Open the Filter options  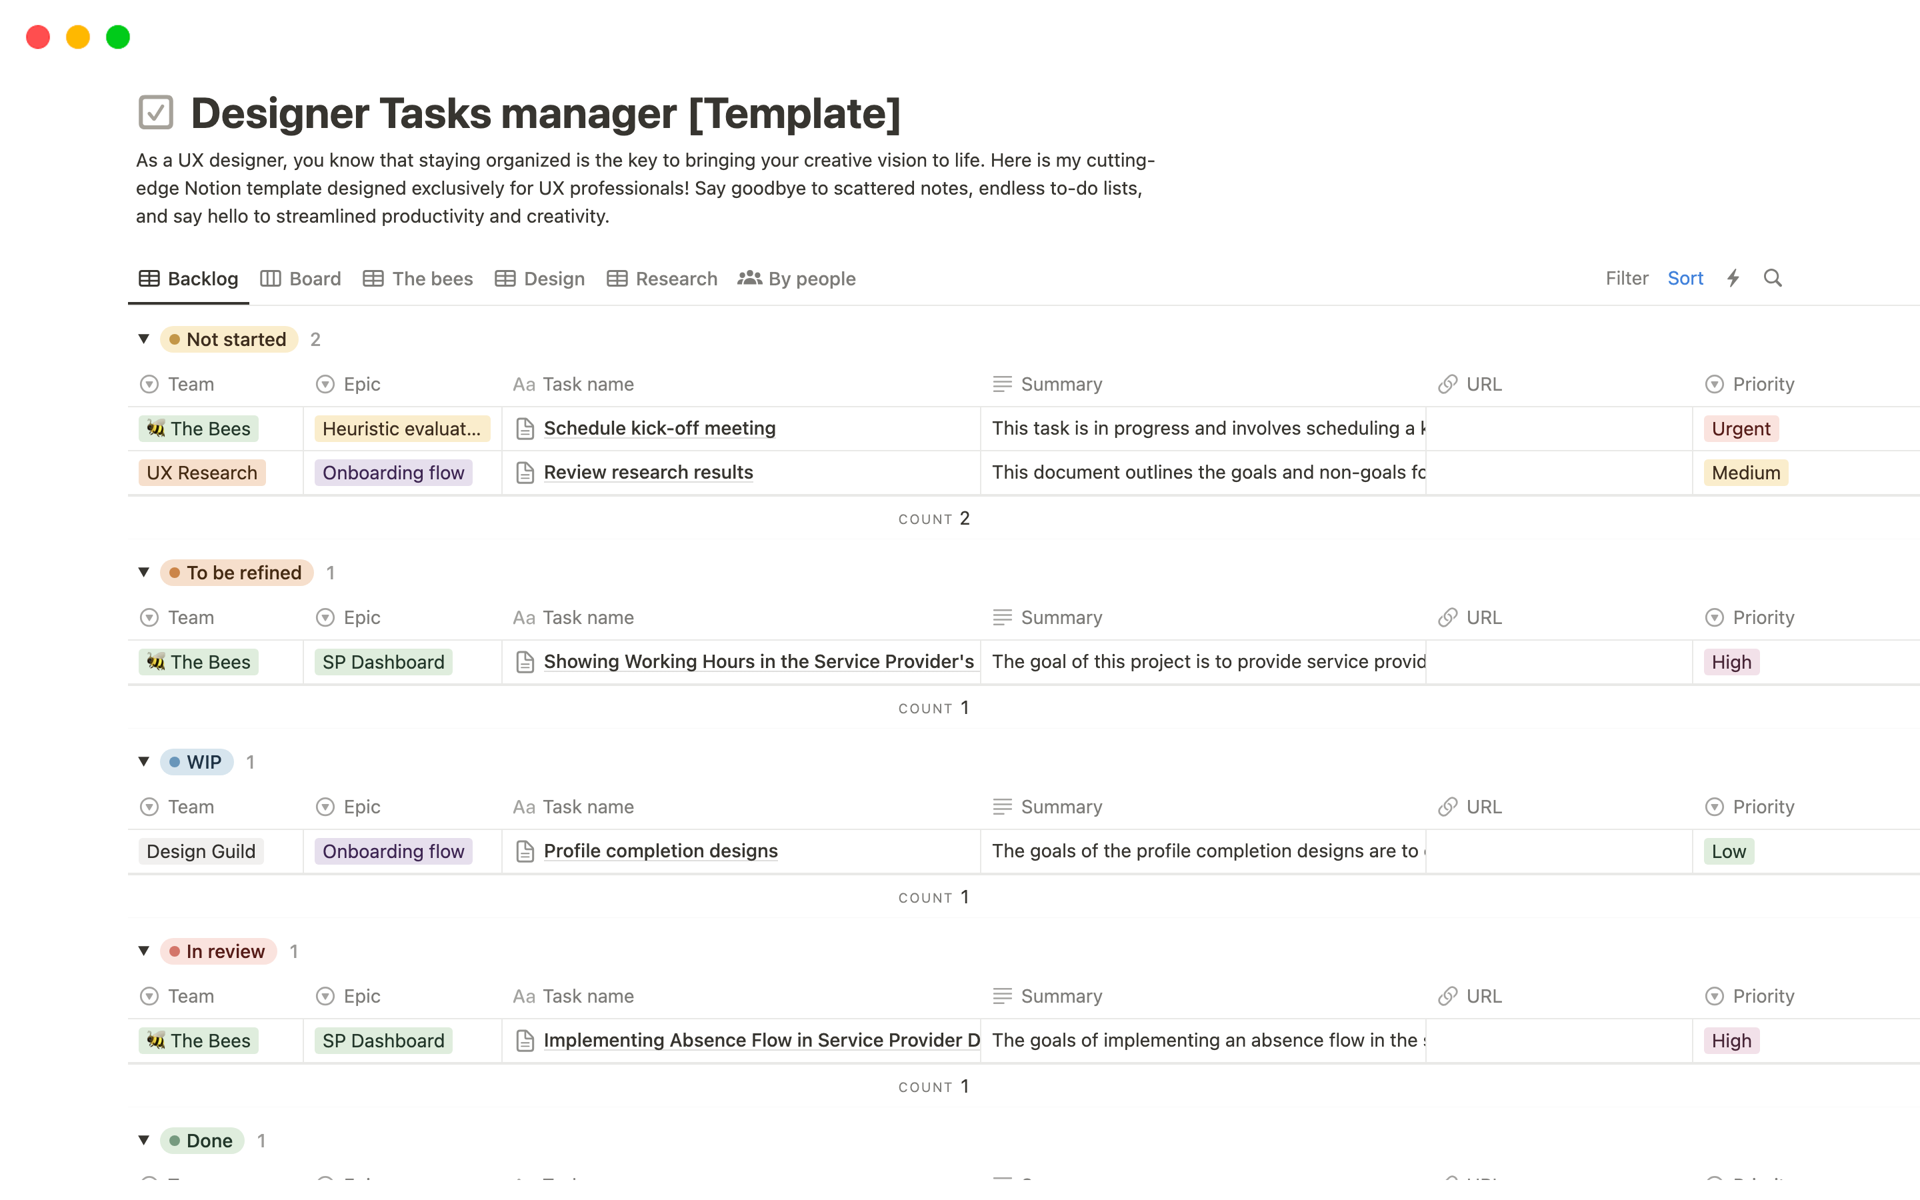point(1627,278)
